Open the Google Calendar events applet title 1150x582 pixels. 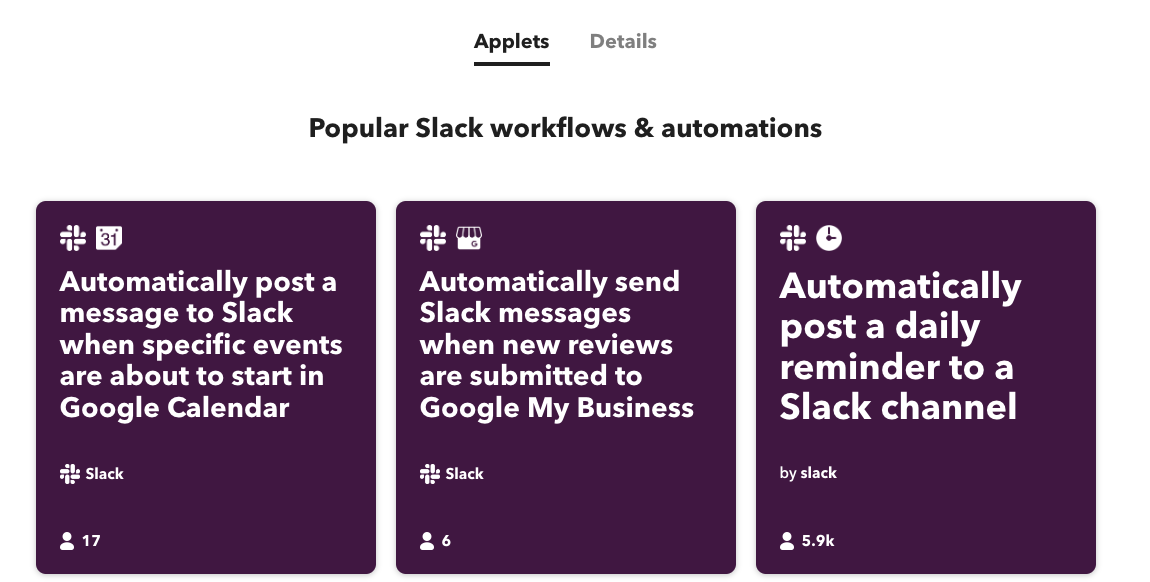201,345
